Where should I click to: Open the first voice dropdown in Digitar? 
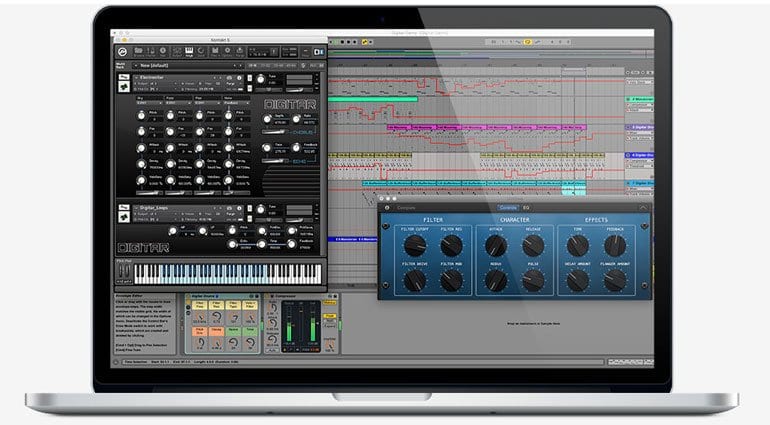pyautogui.click(x=149, y=103)
